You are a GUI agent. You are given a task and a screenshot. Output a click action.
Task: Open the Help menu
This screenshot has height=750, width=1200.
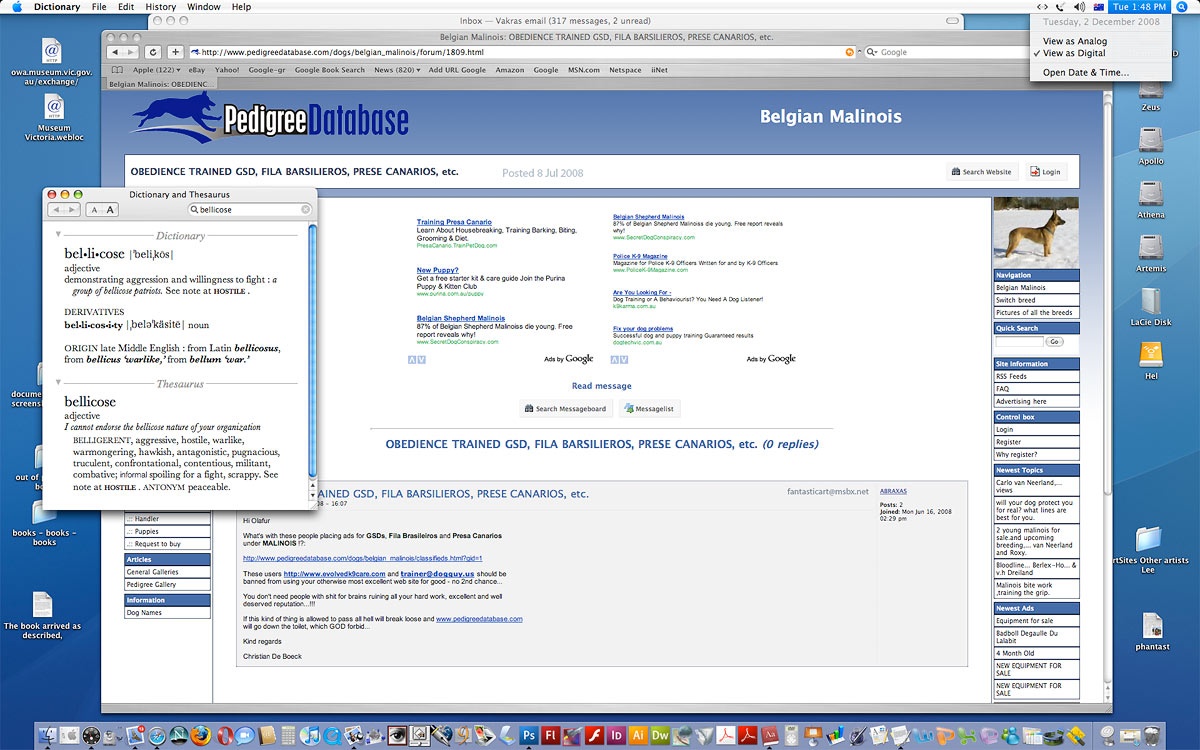(x=241, y=7)
